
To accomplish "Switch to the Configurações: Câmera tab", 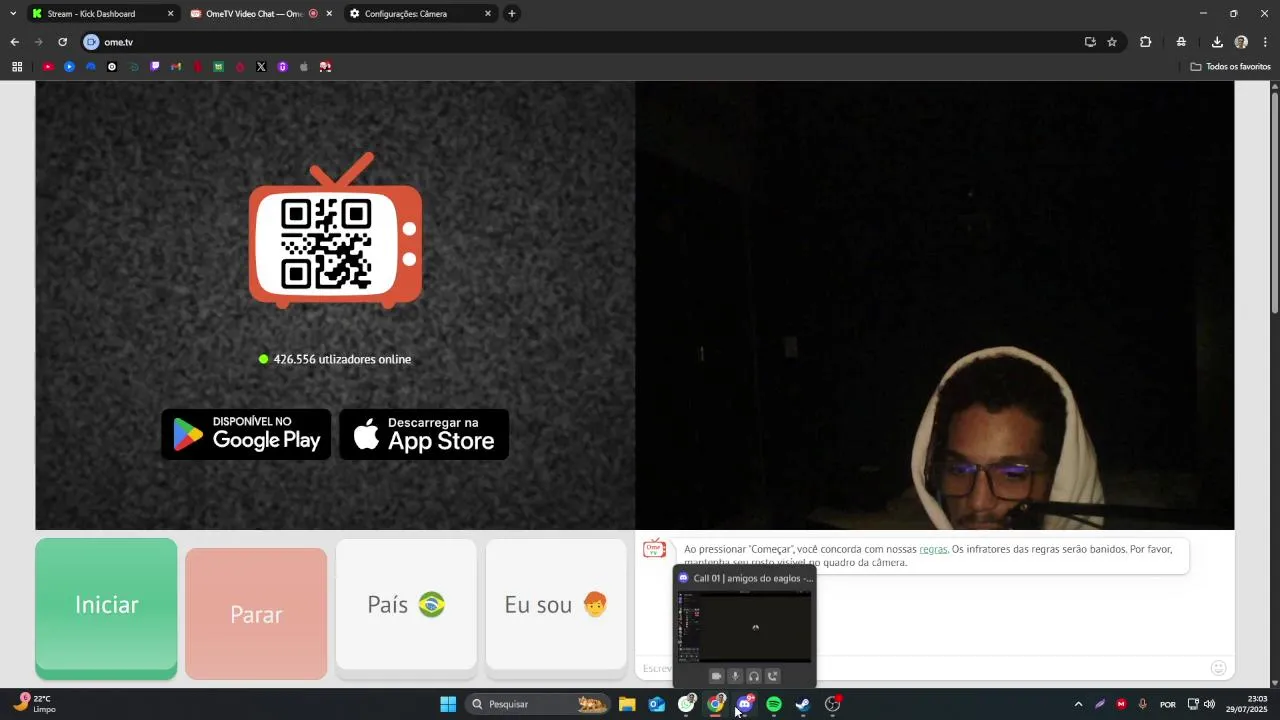I will 420,14.
